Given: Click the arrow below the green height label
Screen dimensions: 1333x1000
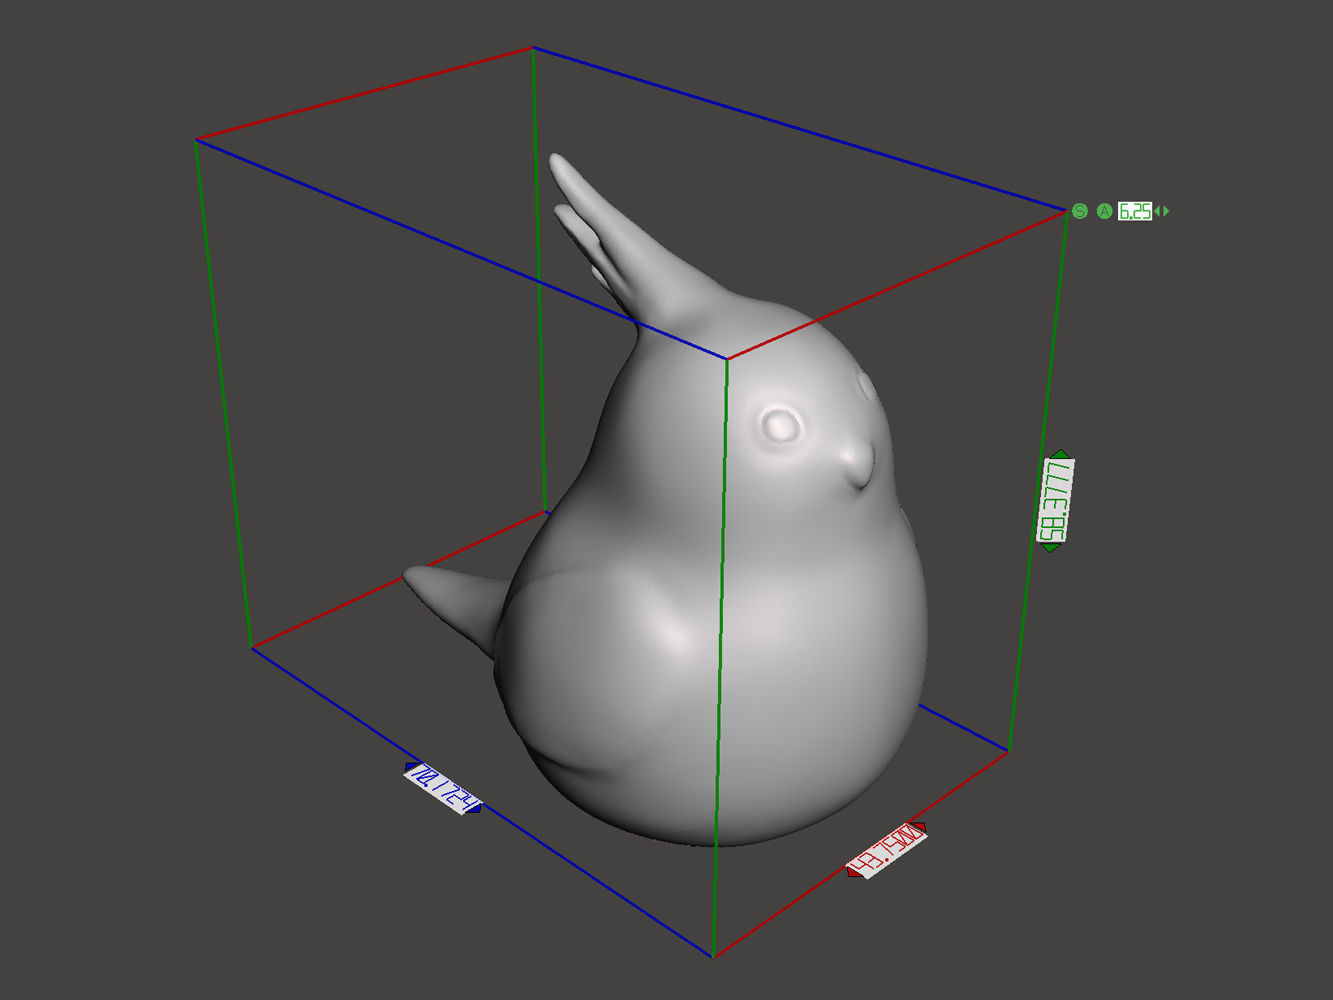Looking at the screenshot, I should point(1050,547).
